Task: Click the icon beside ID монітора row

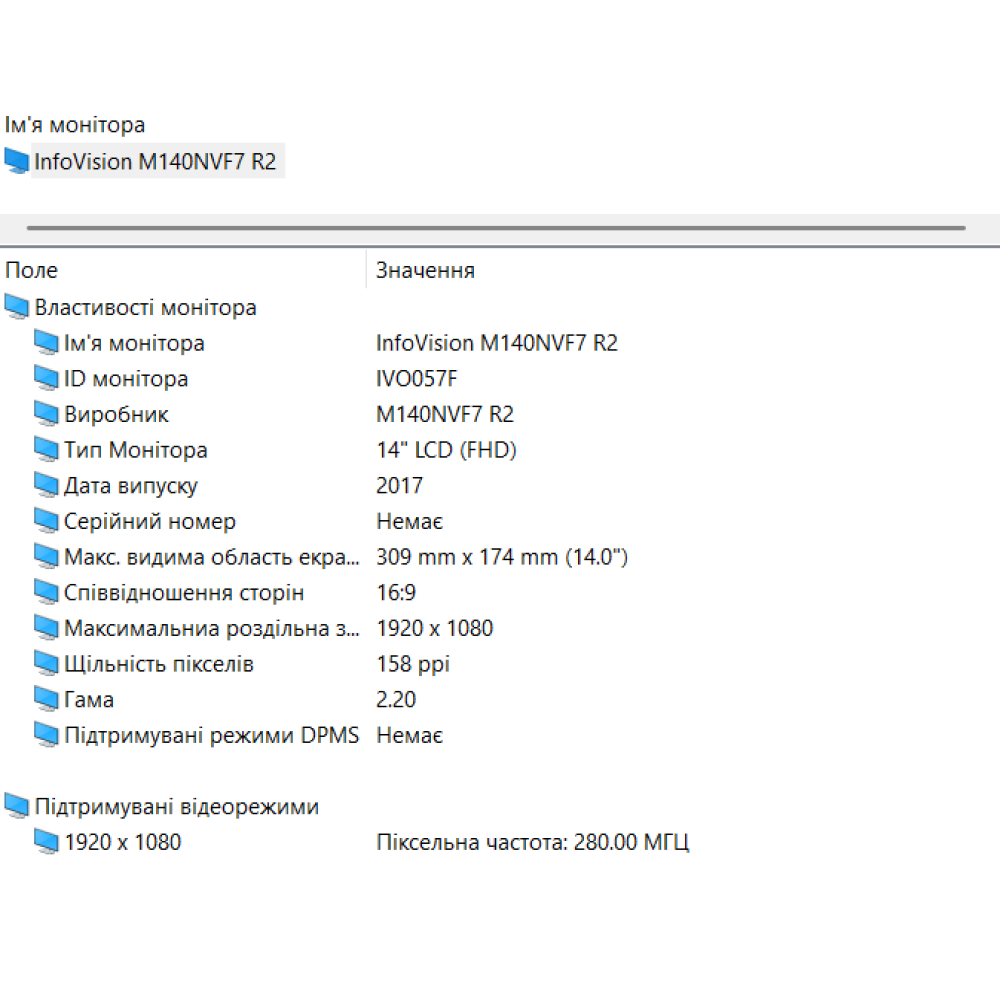Action: (x=46, y=379)
